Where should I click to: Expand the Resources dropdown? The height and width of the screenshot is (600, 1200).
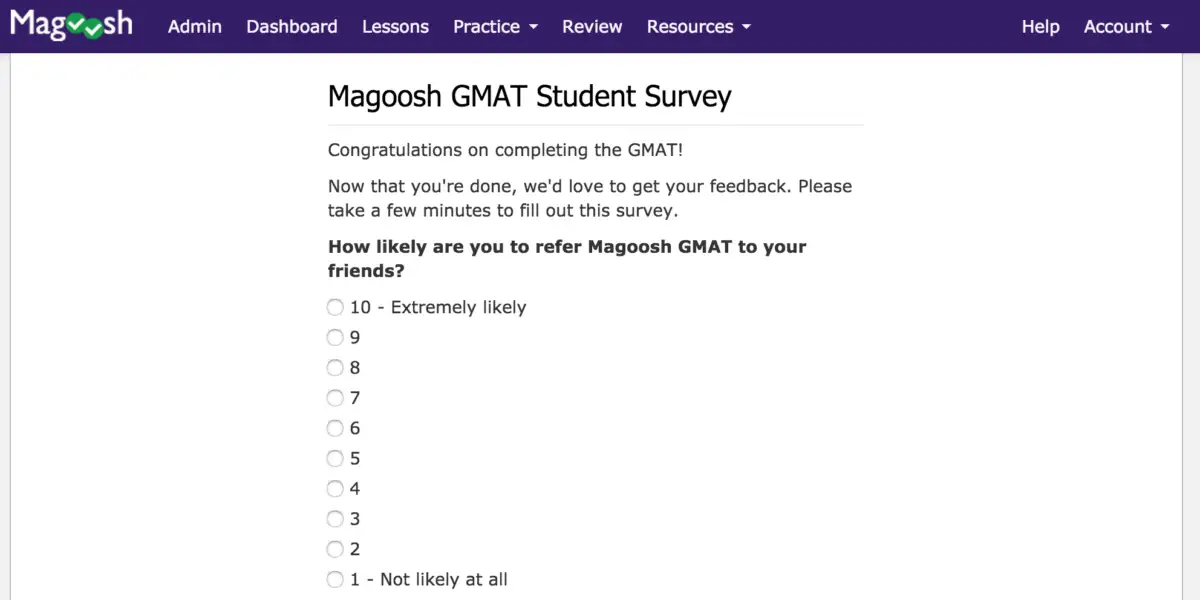pos(697,27)
